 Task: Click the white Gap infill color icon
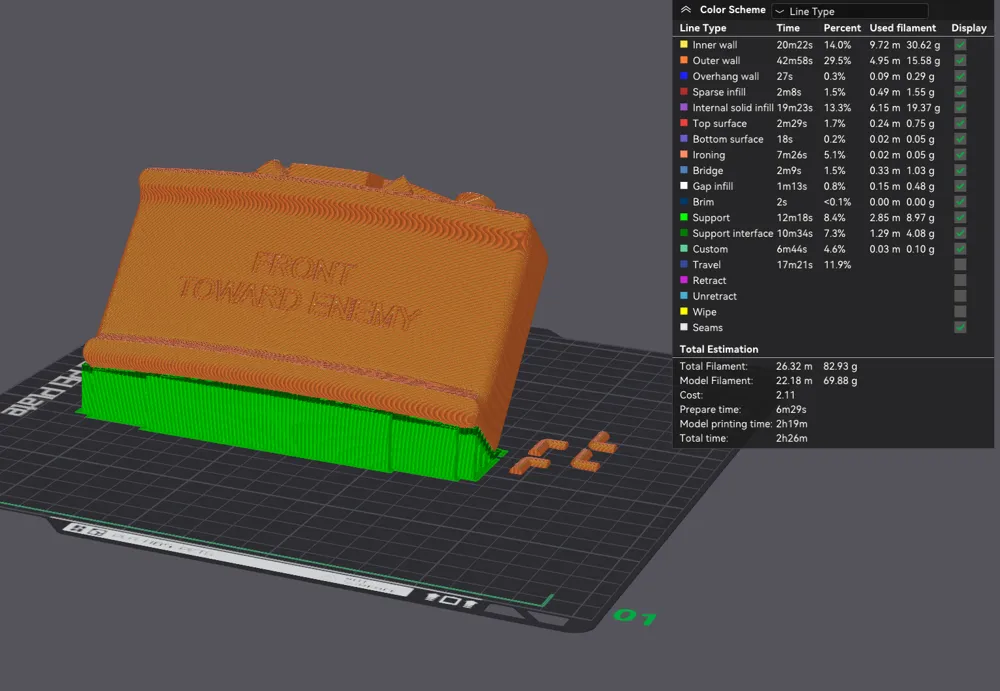point(684,186)
